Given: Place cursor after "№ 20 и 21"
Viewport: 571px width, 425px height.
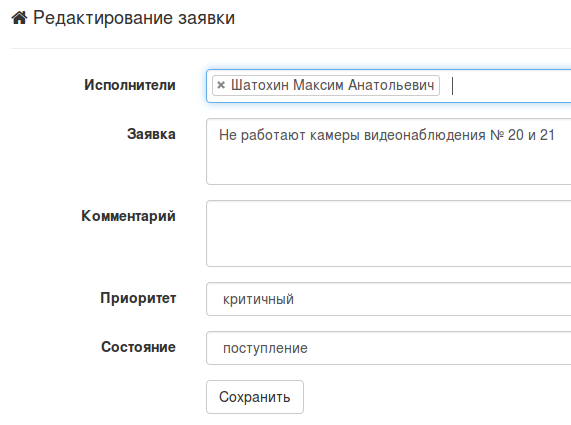Looking at the screenshot, I should [x=555, y=135].
